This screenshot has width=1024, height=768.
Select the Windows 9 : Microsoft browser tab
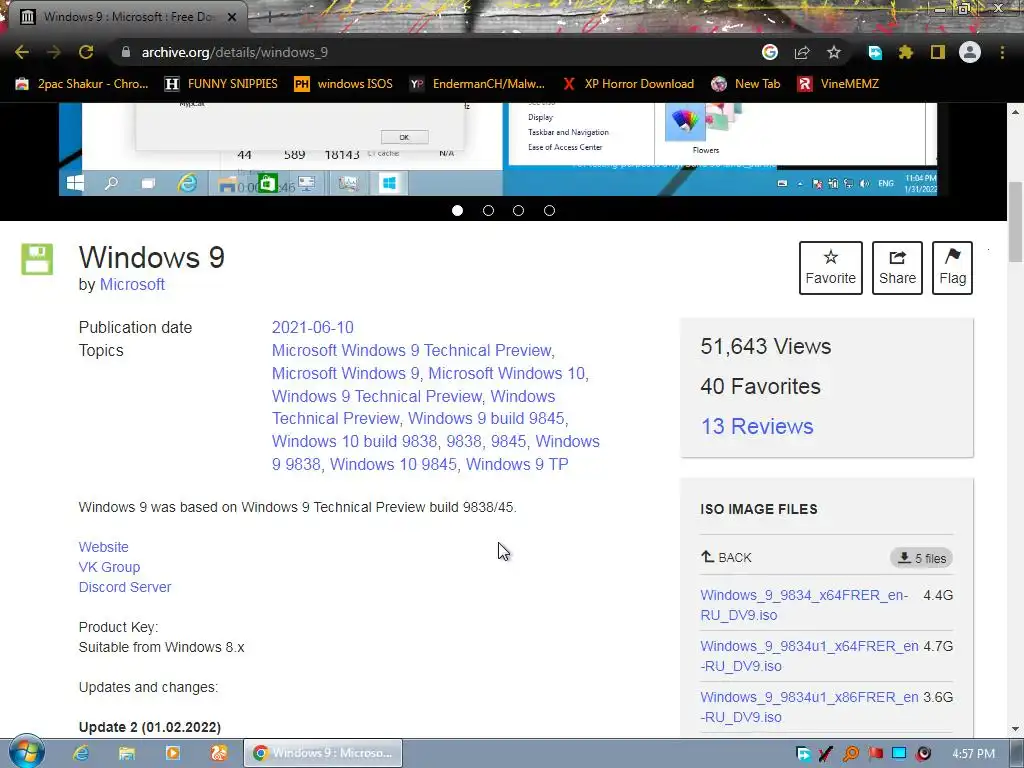point(127,17)
